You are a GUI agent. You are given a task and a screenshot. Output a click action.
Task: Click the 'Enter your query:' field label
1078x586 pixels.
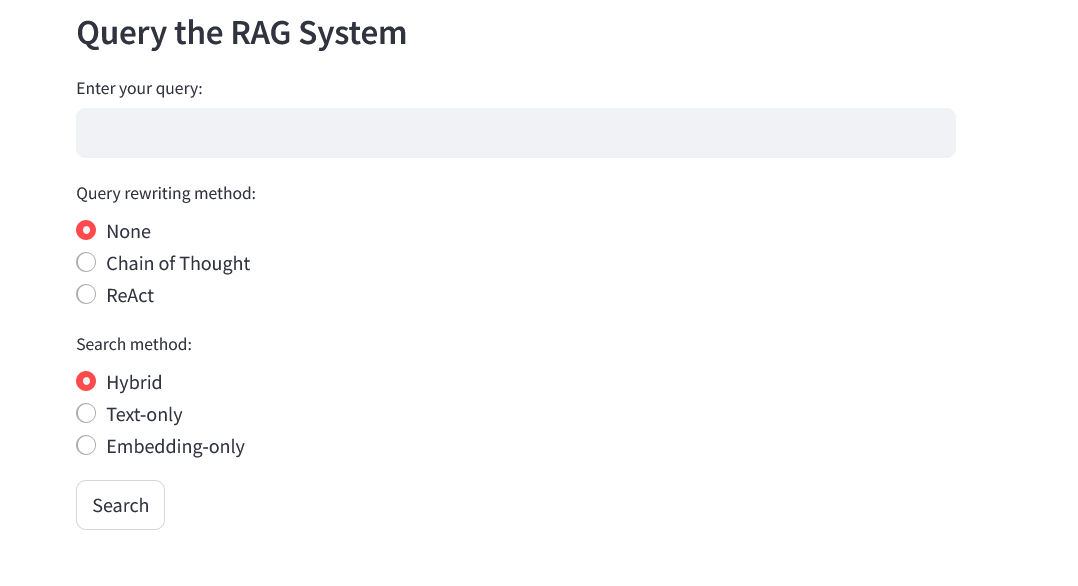tap(140, 89)
